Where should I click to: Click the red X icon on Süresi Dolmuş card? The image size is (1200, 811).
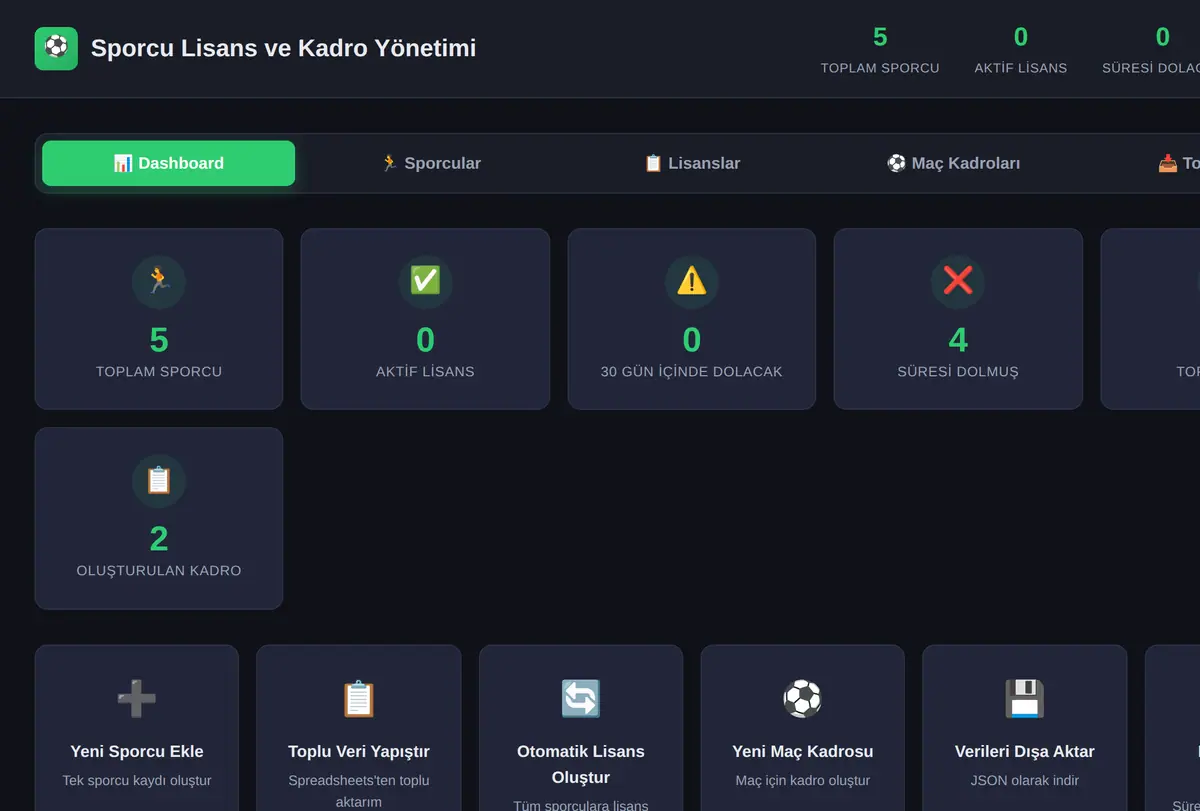pyautogui.click(x=958, y=282)
